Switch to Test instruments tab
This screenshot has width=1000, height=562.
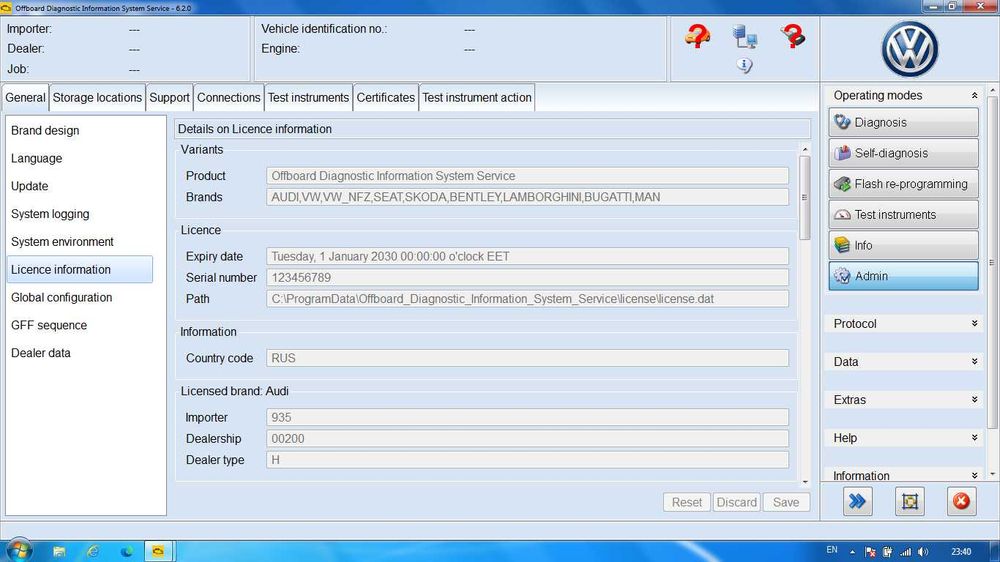pos(308,98)
